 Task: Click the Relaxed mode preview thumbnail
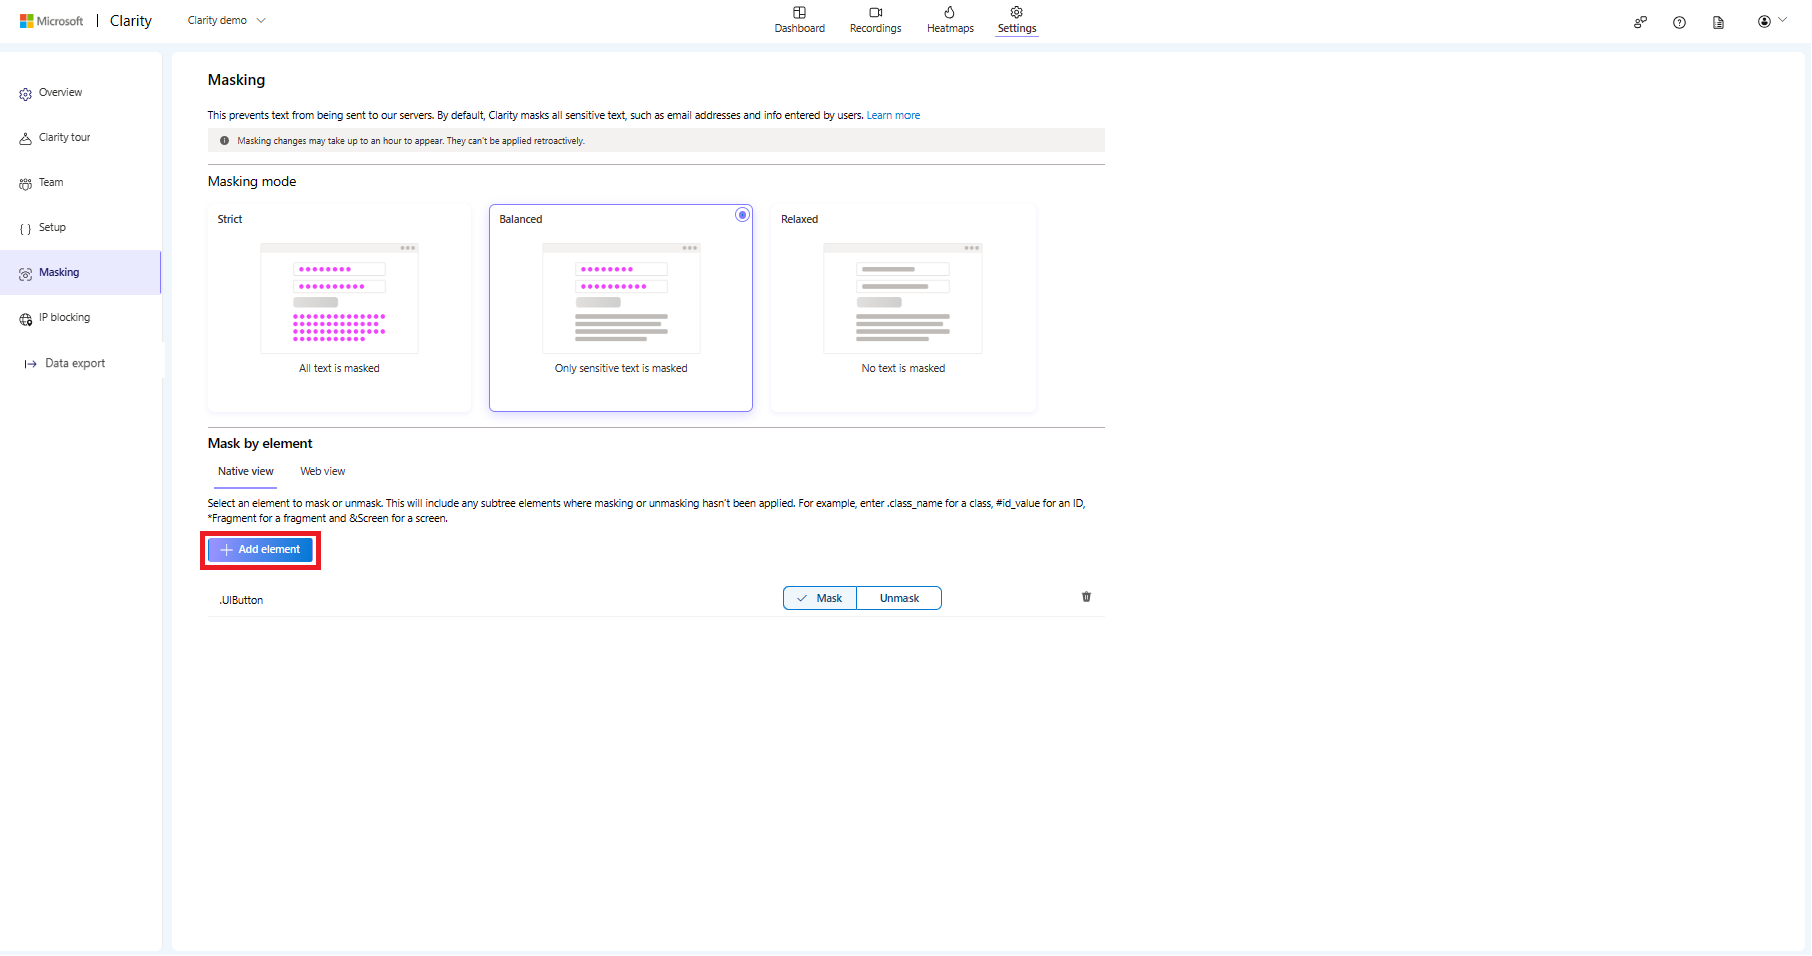point(903,298)
